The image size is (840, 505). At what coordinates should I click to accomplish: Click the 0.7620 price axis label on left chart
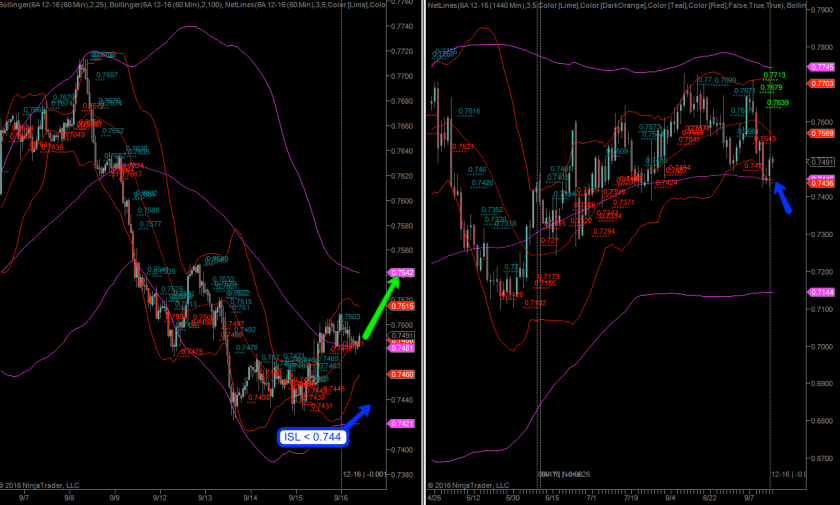pyautogui.click(x=402, y=176)
